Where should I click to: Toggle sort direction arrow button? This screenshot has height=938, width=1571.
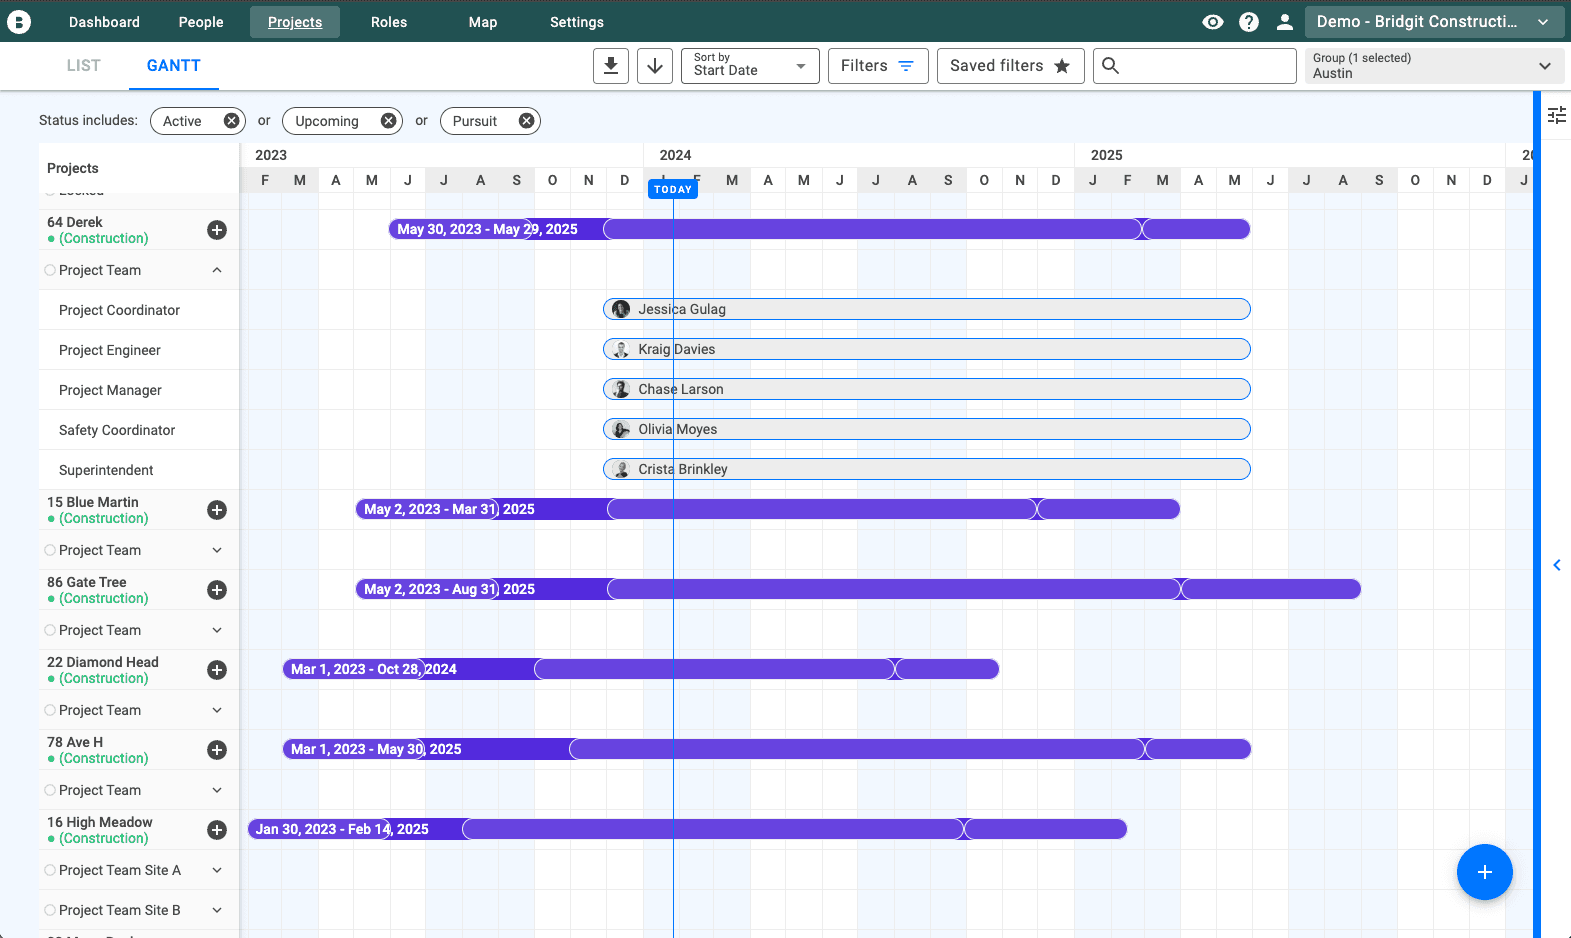coord(655,66)
